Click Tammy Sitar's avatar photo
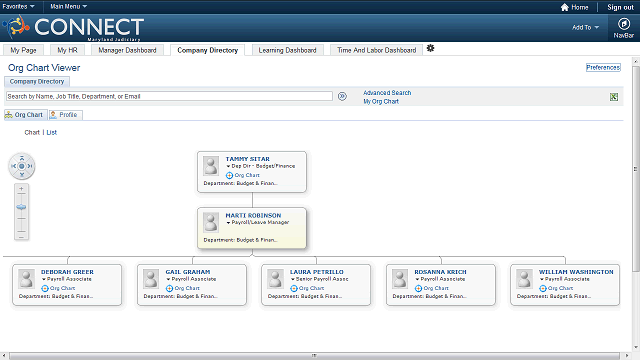 tap(211, 167)
